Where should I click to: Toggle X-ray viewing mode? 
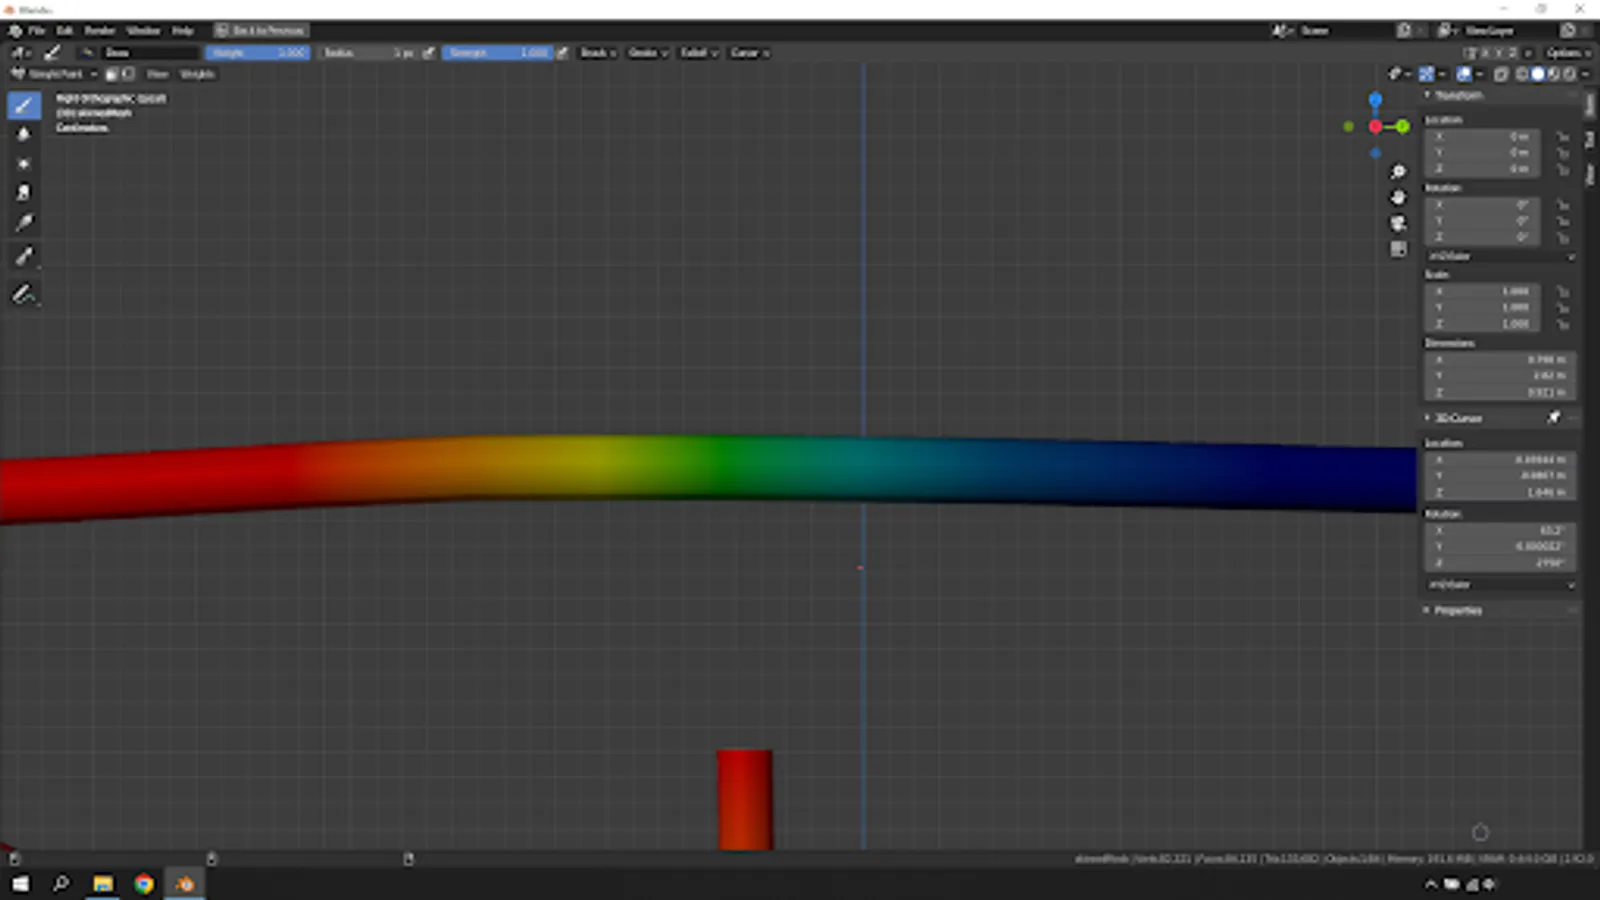point(1501,74)
